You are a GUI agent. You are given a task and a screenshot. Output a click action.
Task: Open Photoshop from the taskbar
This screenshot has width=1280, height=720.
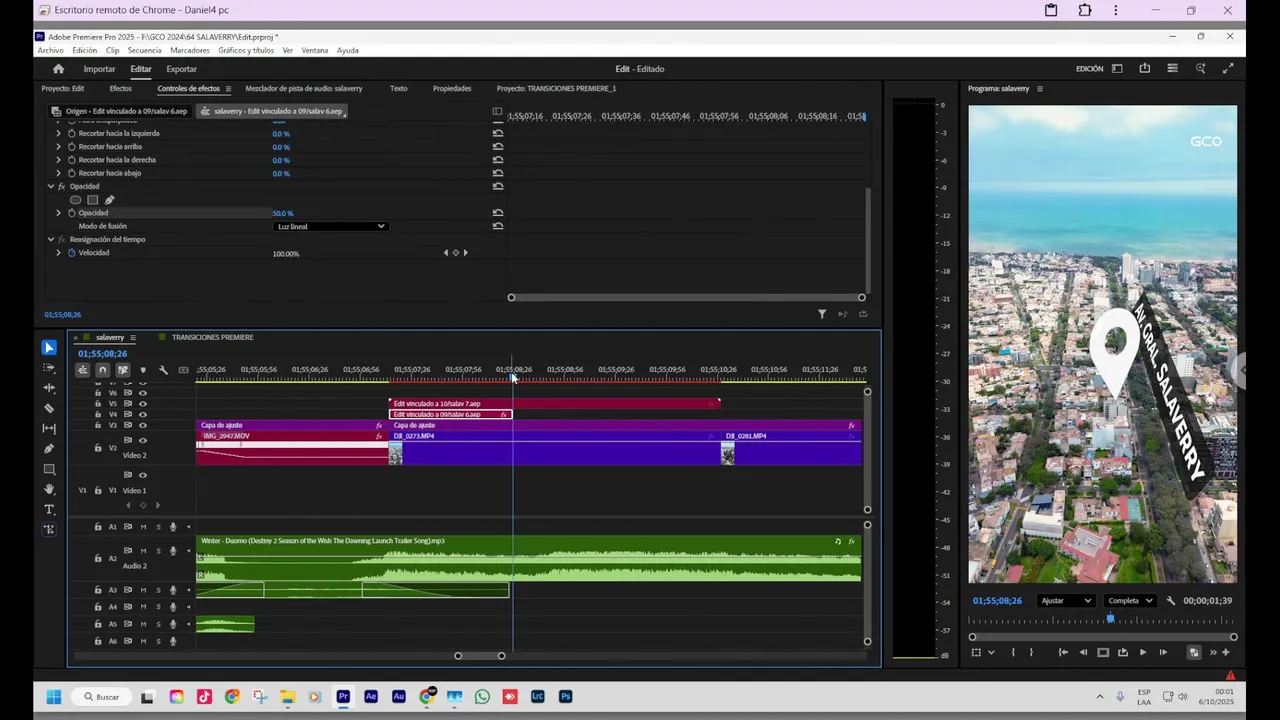(x=565, y=696)
